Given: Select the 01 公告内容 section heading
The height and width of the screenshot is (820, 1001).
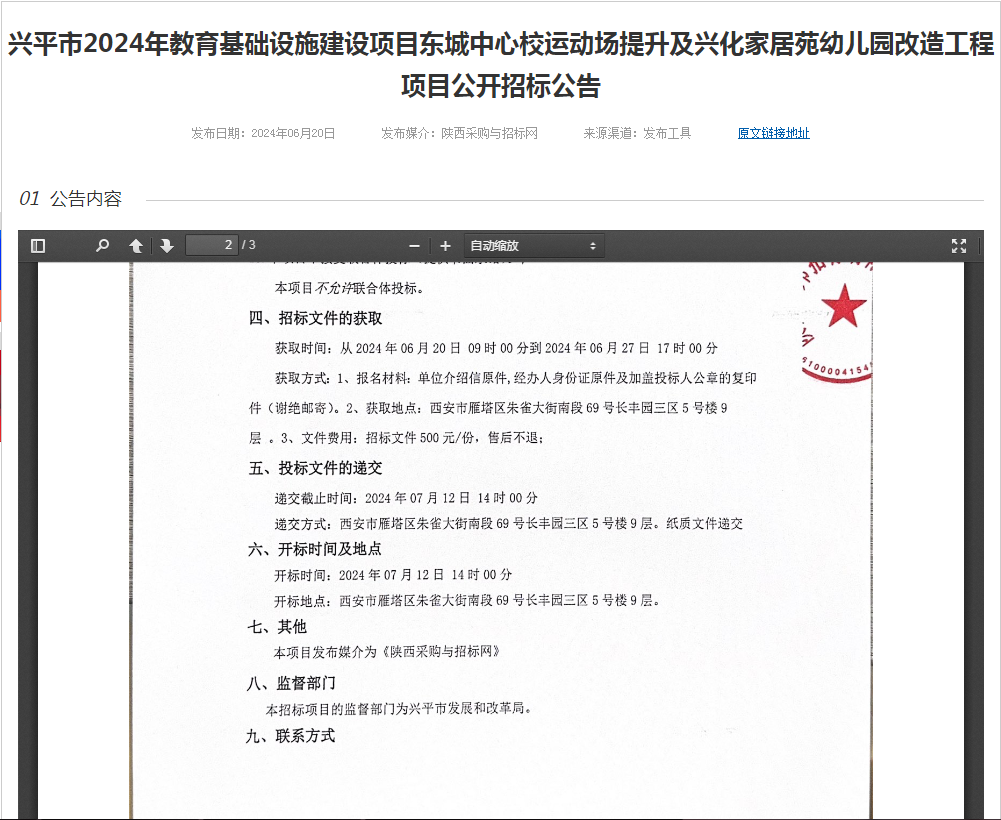Looking at the screenshot, I should pyautogui.click(x=71, y=199).
